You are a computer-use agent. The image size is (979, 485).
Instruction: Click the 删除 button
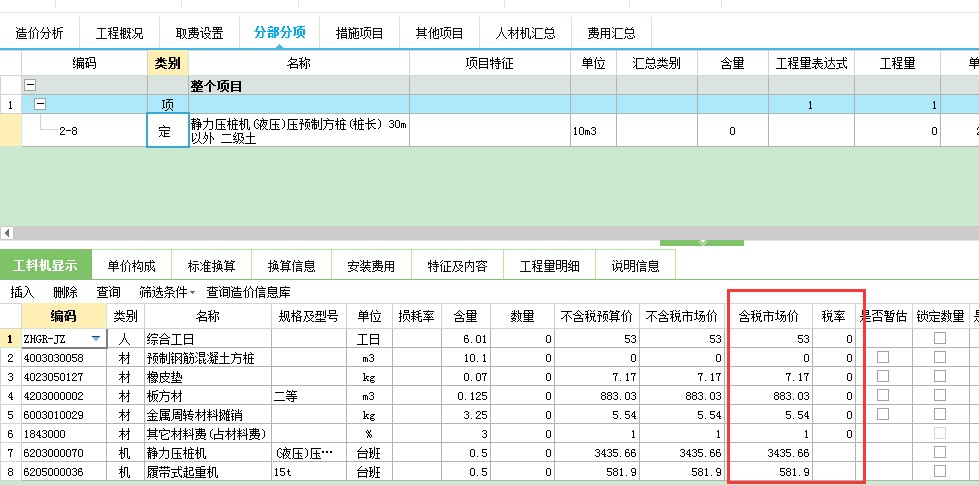click(x=65, y=292)
